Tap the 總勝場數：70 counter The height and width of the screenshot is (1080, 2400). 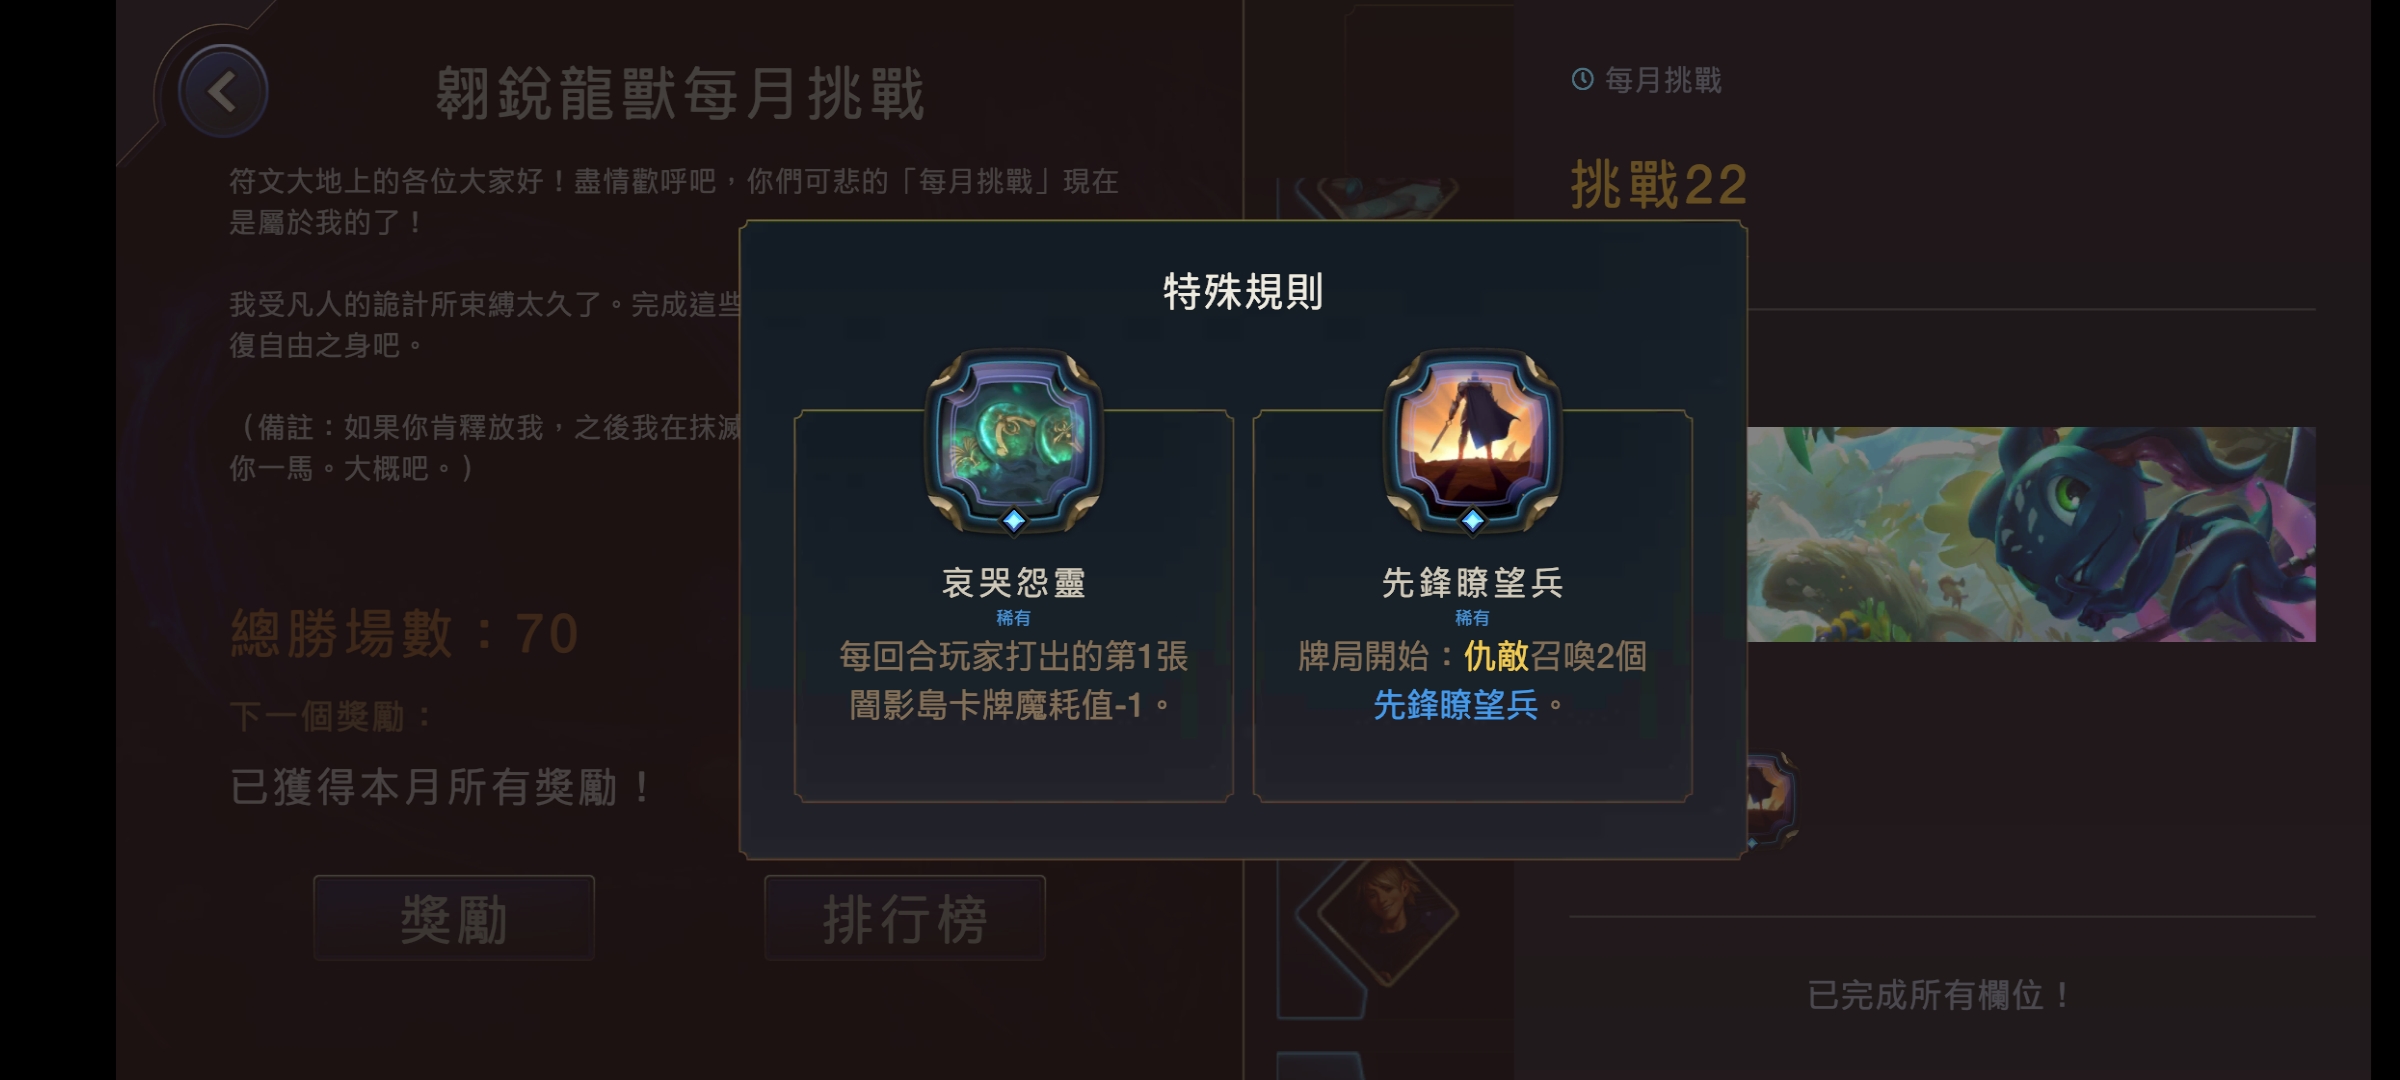(405, 633)
